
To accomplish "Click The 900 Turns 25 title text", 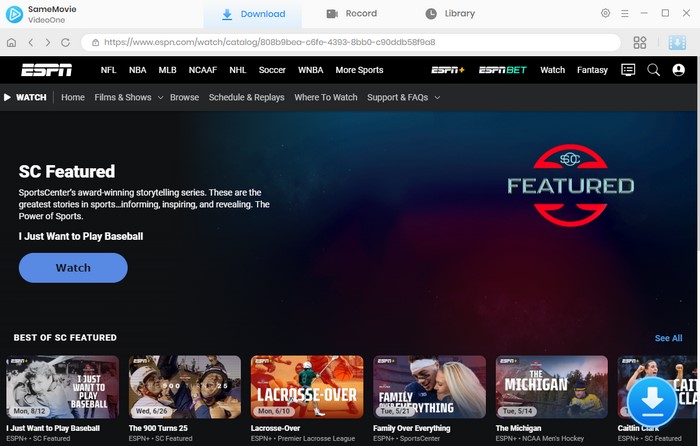I will pos(158,428).
